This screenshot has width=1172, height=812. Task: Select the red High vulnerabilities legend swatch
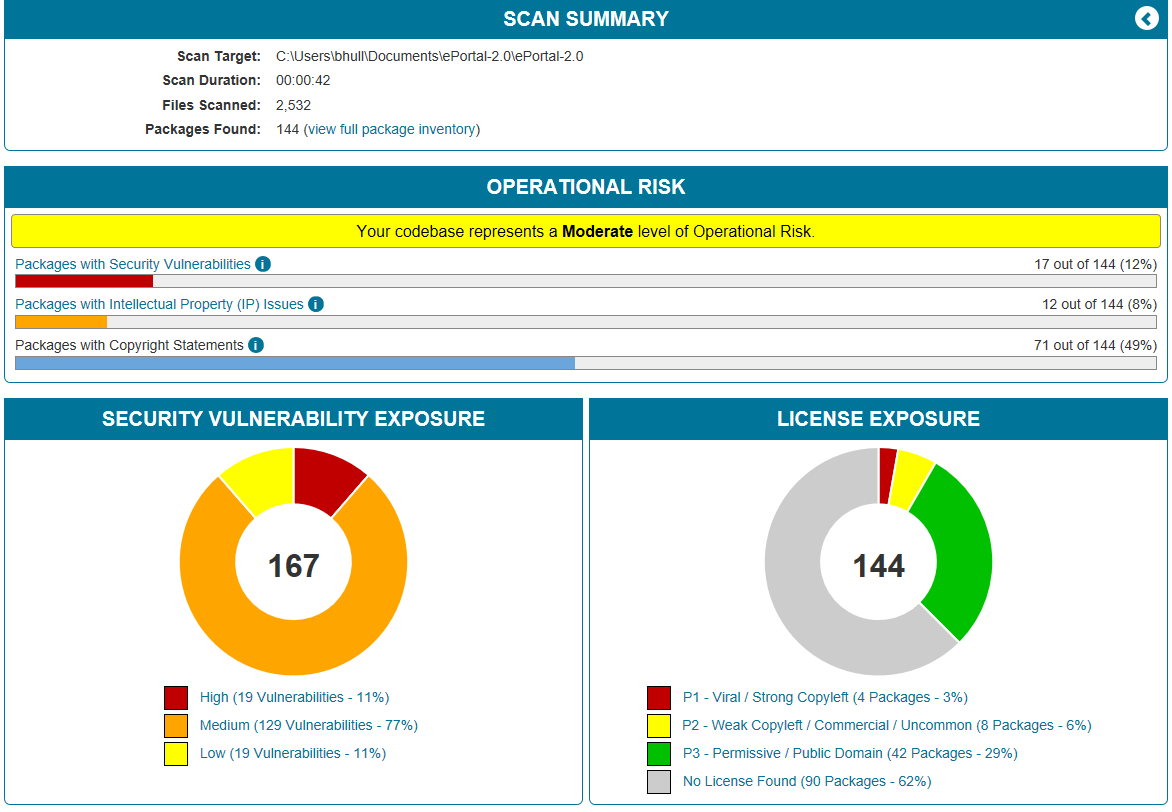pyautogui.click(x=176, y=698)
